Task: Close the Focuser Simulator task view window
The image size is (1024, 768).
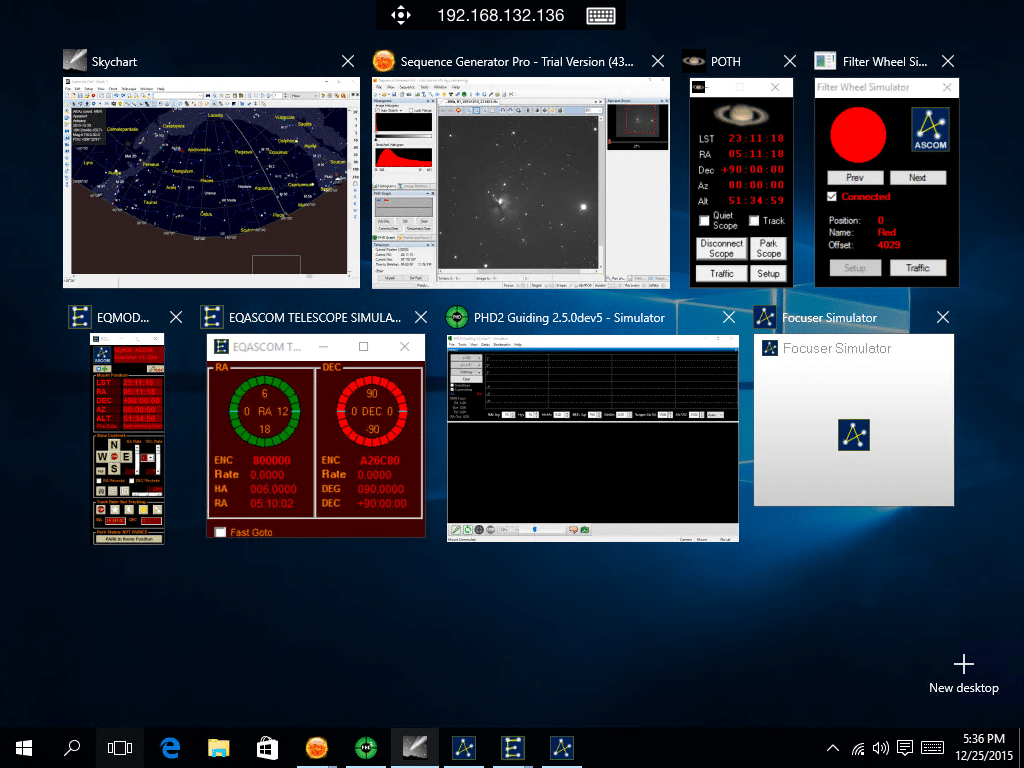Action: coord(942,317)
